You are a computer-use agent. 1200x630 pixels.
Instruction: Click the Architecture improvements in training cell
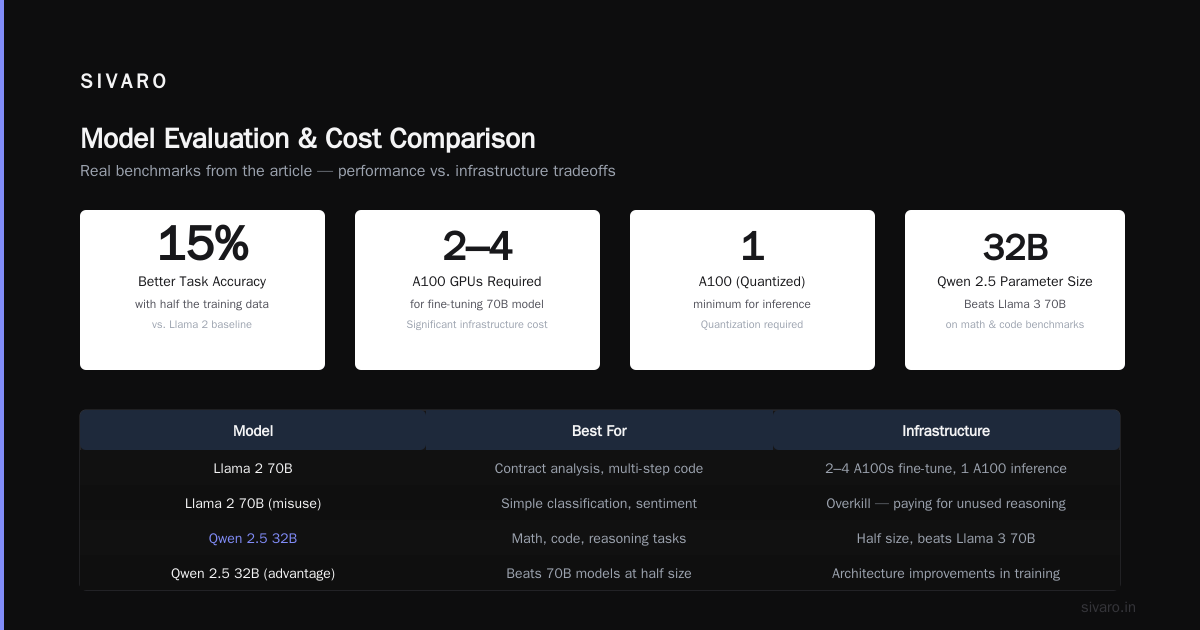[x=946, y=573]
